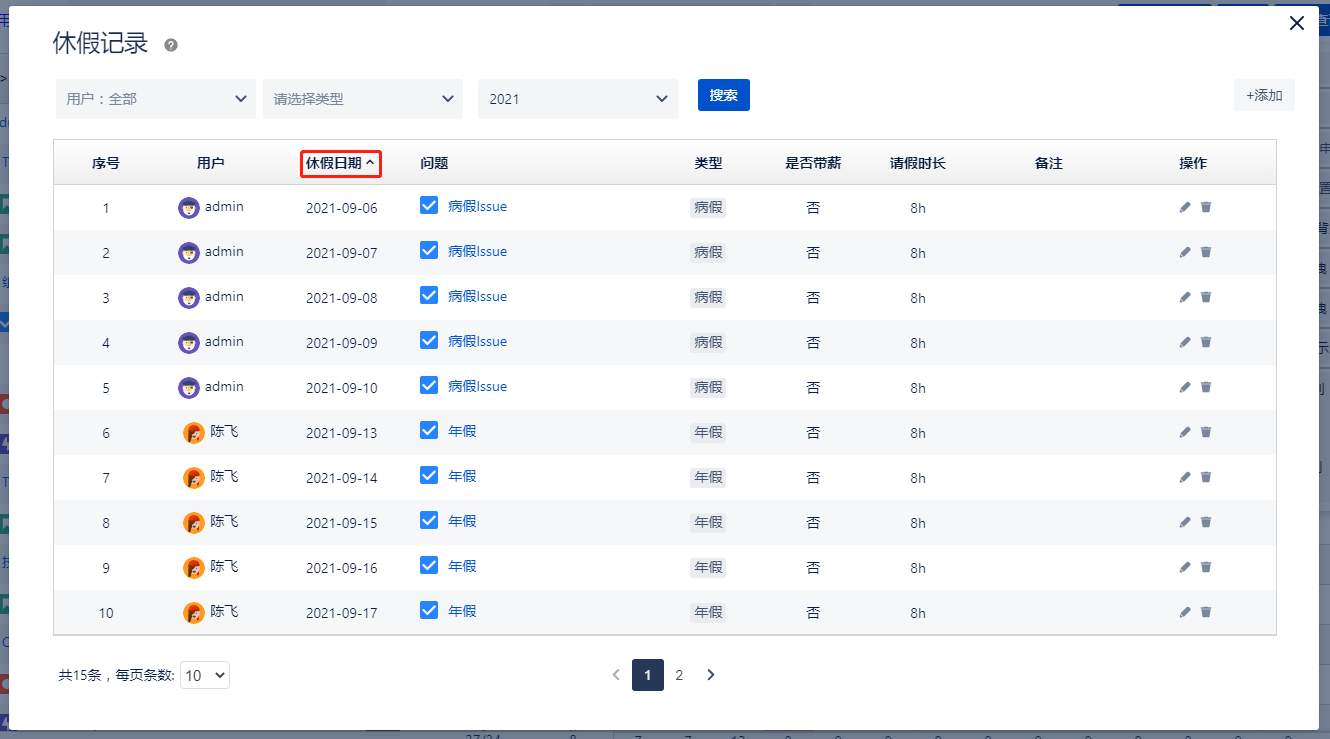
Task: Toggle the checkbox for 2021-09-06 病假Issue
Action: [x=429, y=205]
